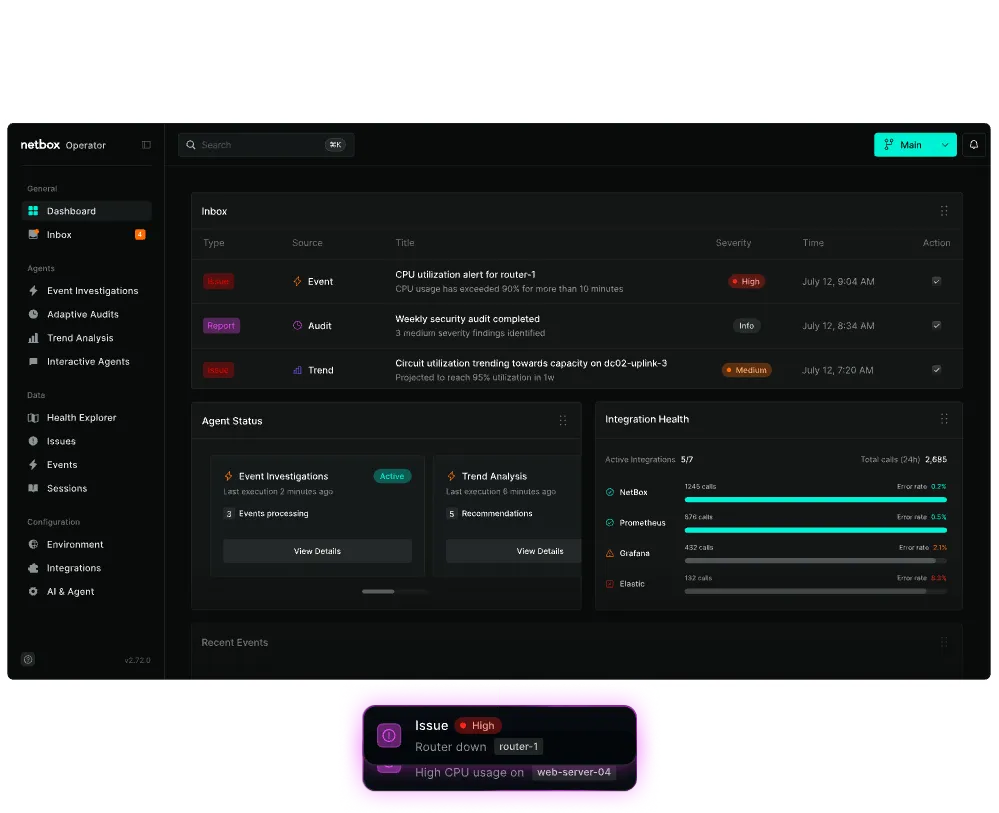Click the Events bolt icon in sidebar
Viewport: 999px width, 813px height.
[x=33, y=464]
